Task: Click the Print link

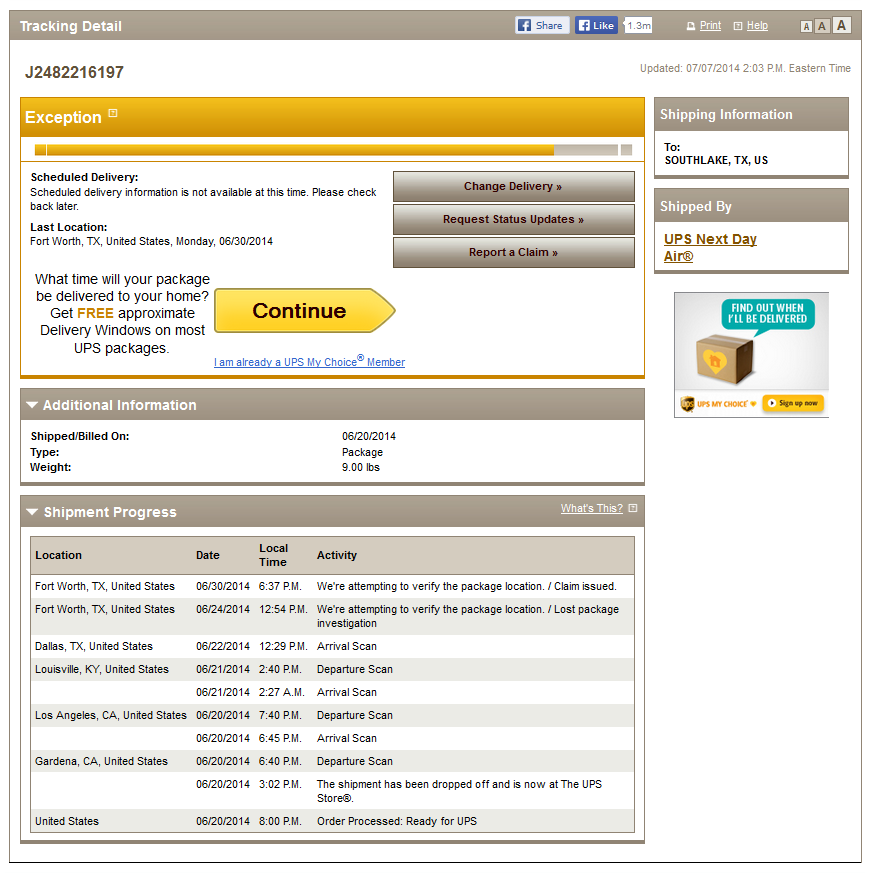Action: [710, 25]
